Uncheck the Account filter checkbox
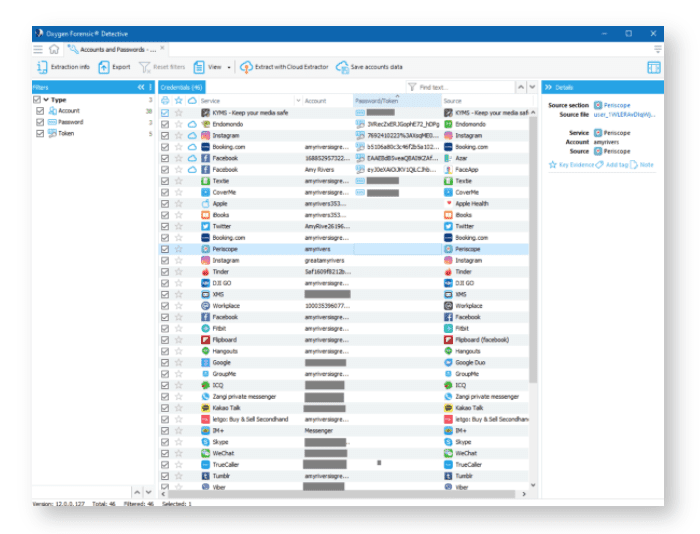 pos(40,111)
